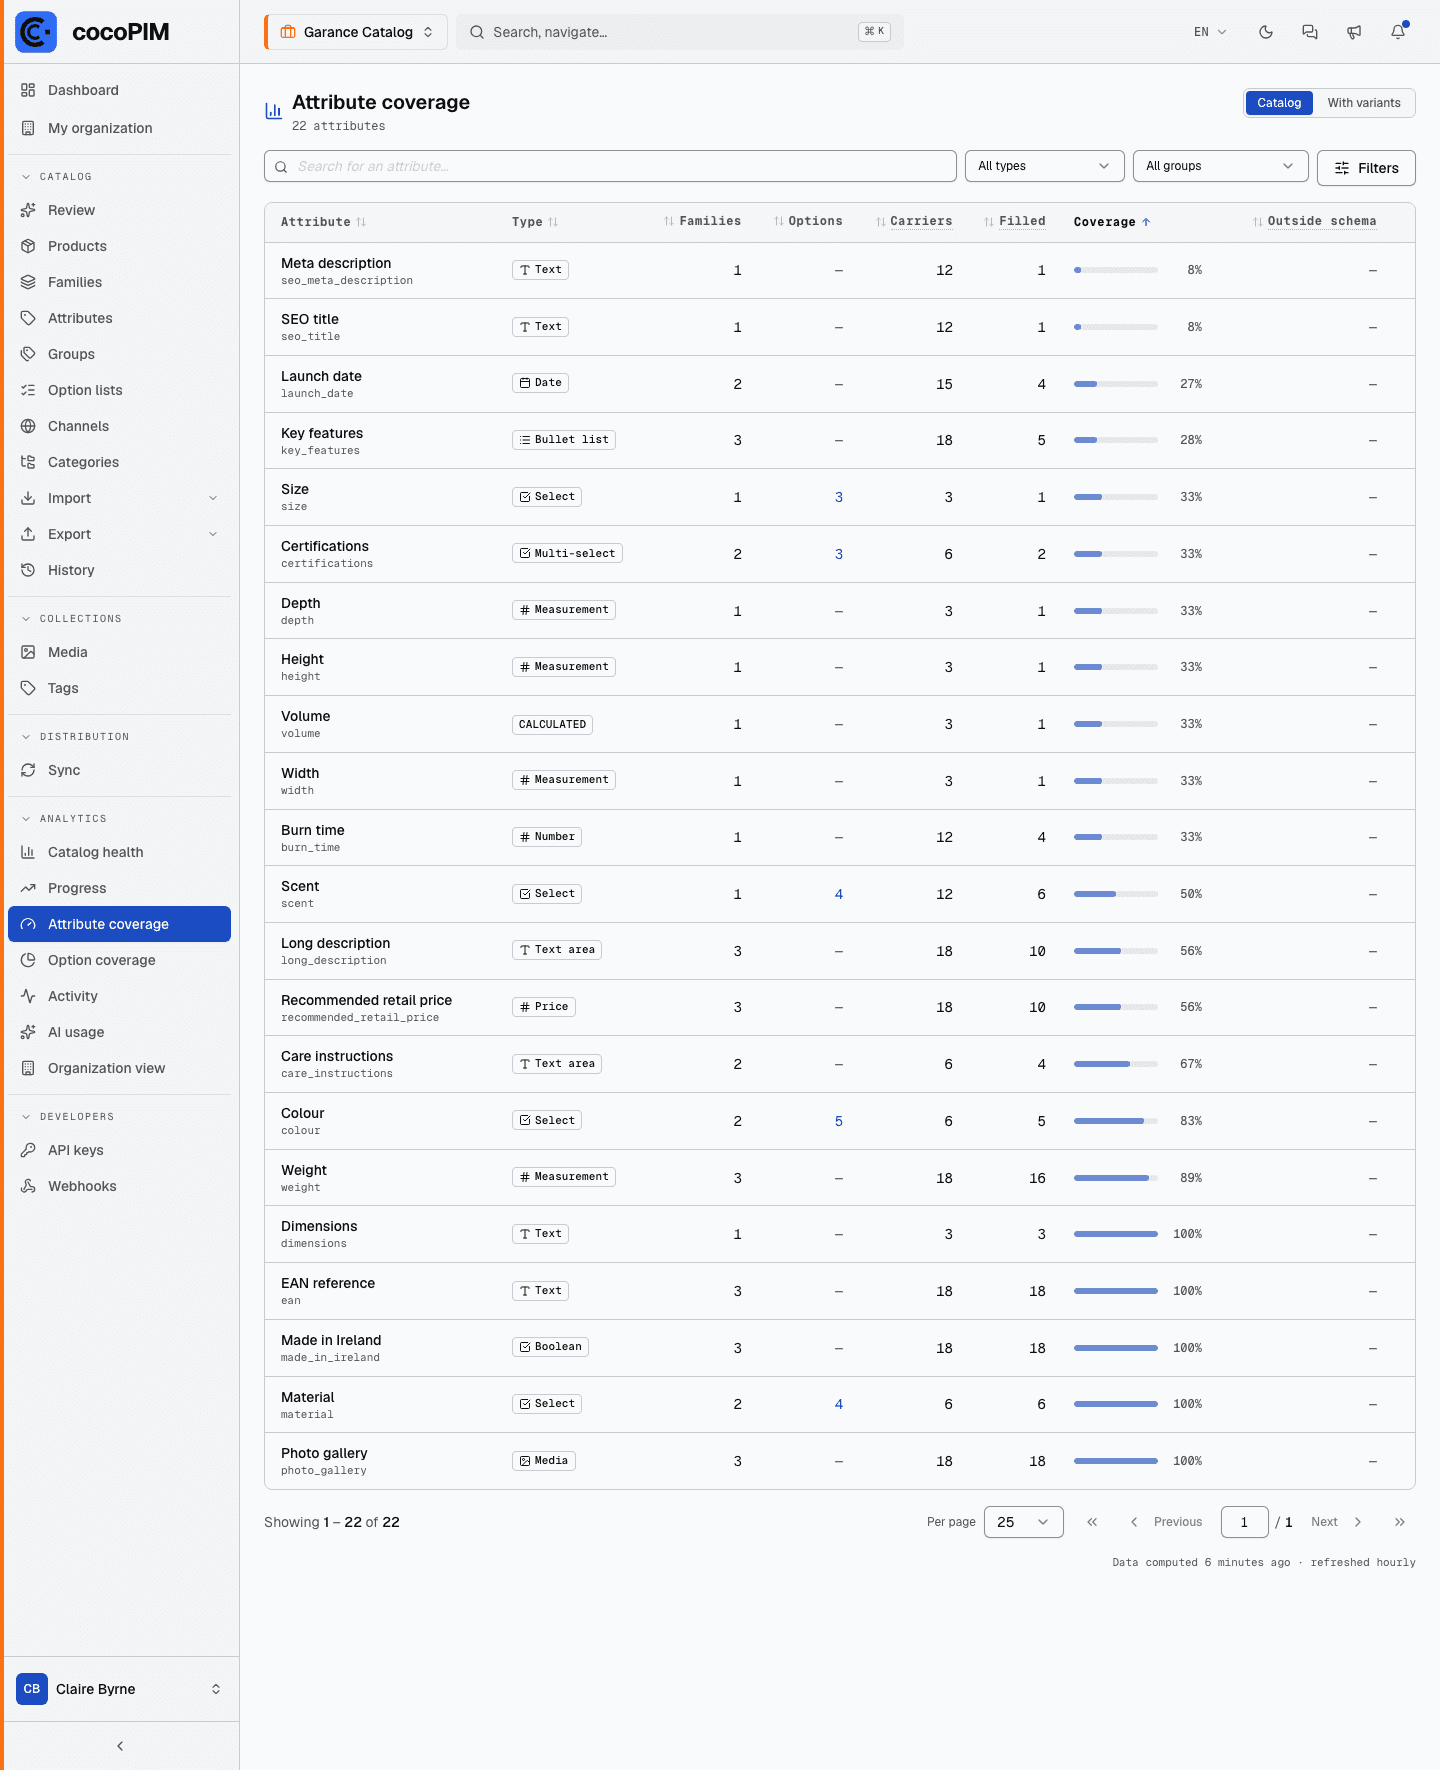1440x1770 pixels.
Task: Open Catalog health in the sidebar
Action: pyautogui.click(x=119, y=852)
